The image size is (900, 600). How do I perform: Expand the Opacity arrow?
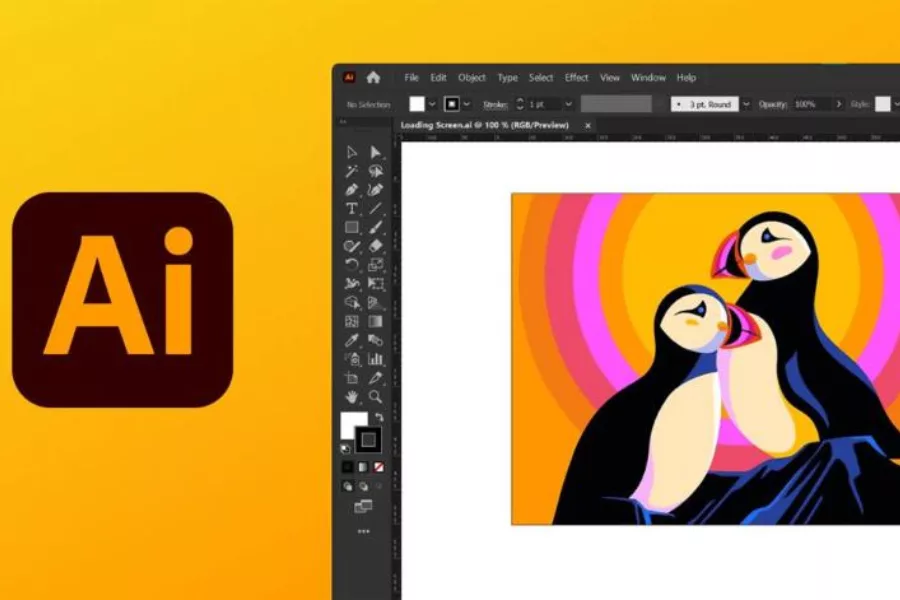(x=839, y=104)
